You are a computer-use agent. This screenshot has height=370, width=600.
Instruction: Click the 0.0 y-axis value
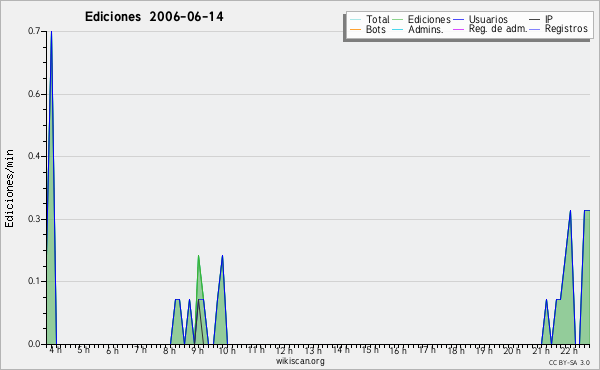click(34, 344)
